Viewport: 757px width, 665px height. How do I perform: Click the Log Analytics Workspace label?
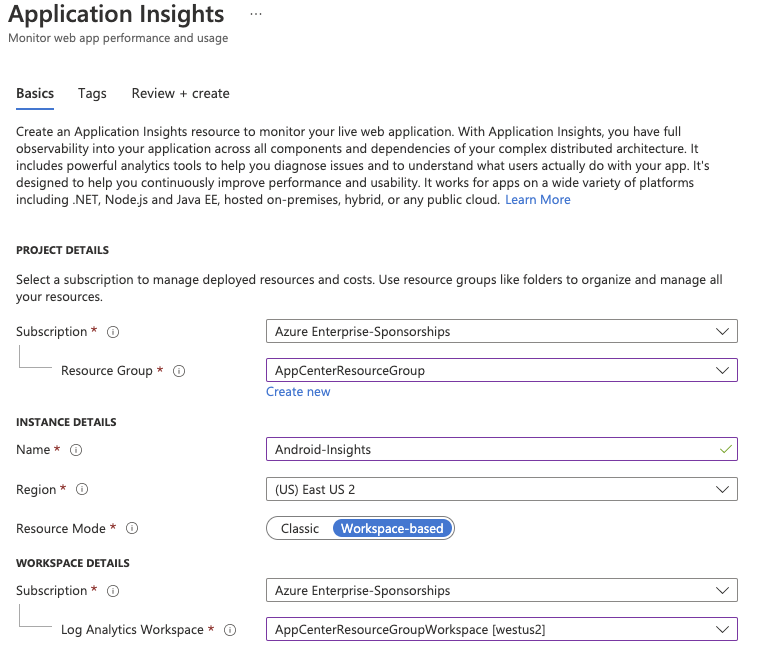click(132, 630)
